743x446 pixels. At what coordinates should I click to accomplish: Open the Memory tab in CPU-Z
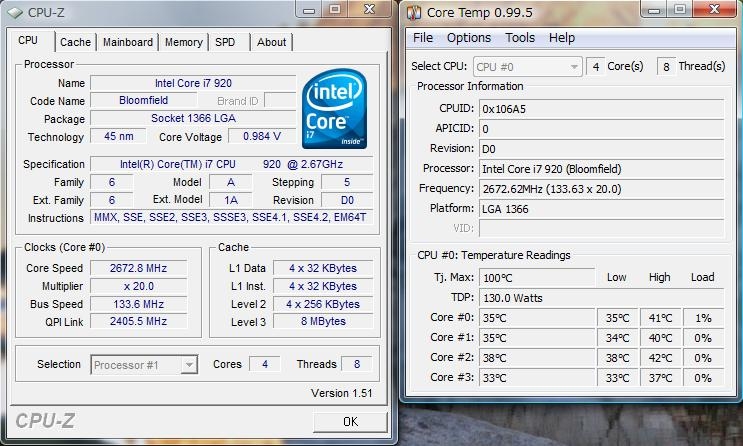(x=184, y=42)
